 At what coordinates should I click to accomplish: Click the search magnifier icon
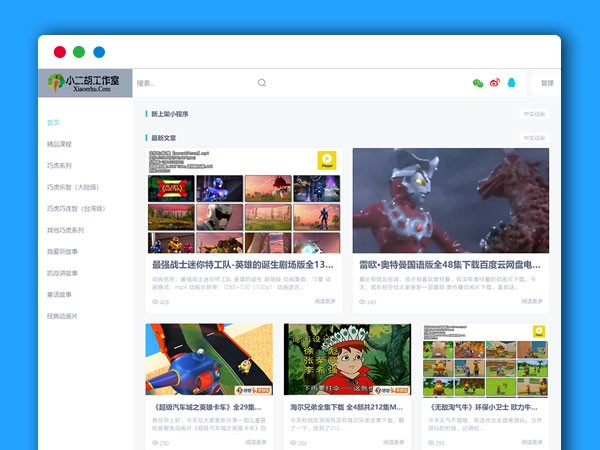[262, 83]
